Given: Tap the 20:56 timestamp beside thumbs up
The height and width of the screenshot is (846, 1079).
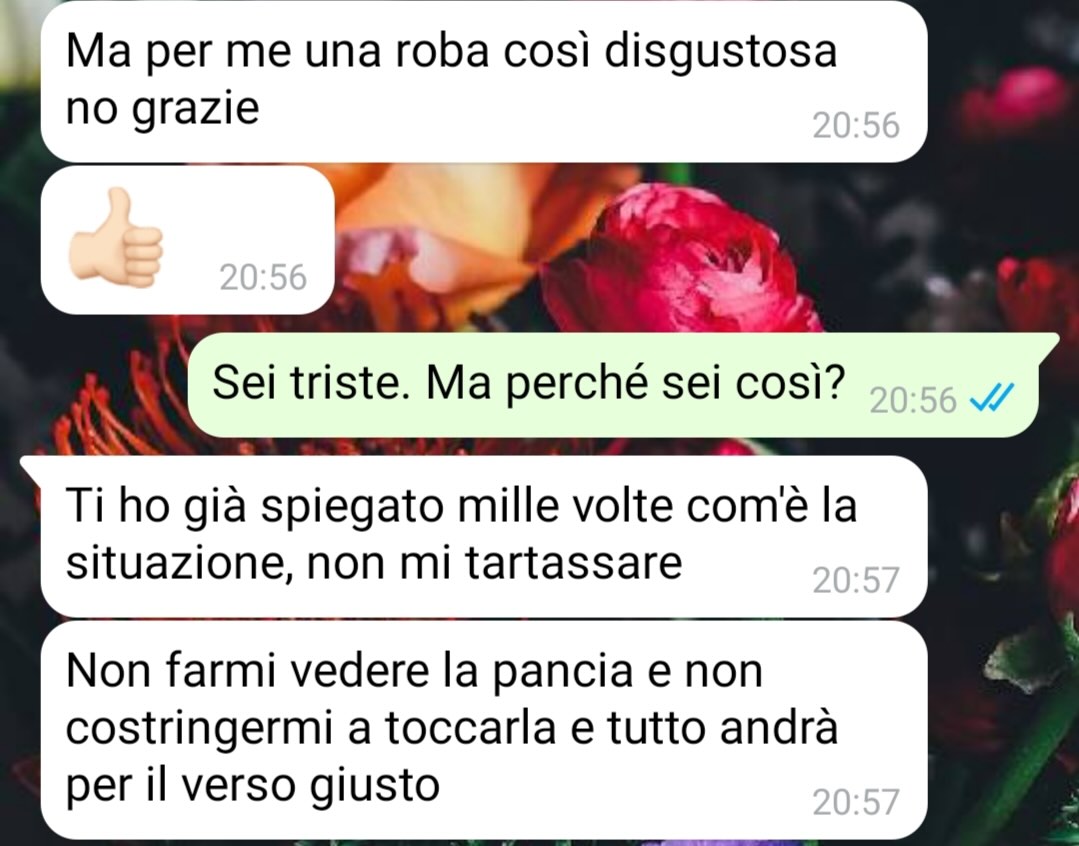Looking at the screenshot, I should click(263, 277).
